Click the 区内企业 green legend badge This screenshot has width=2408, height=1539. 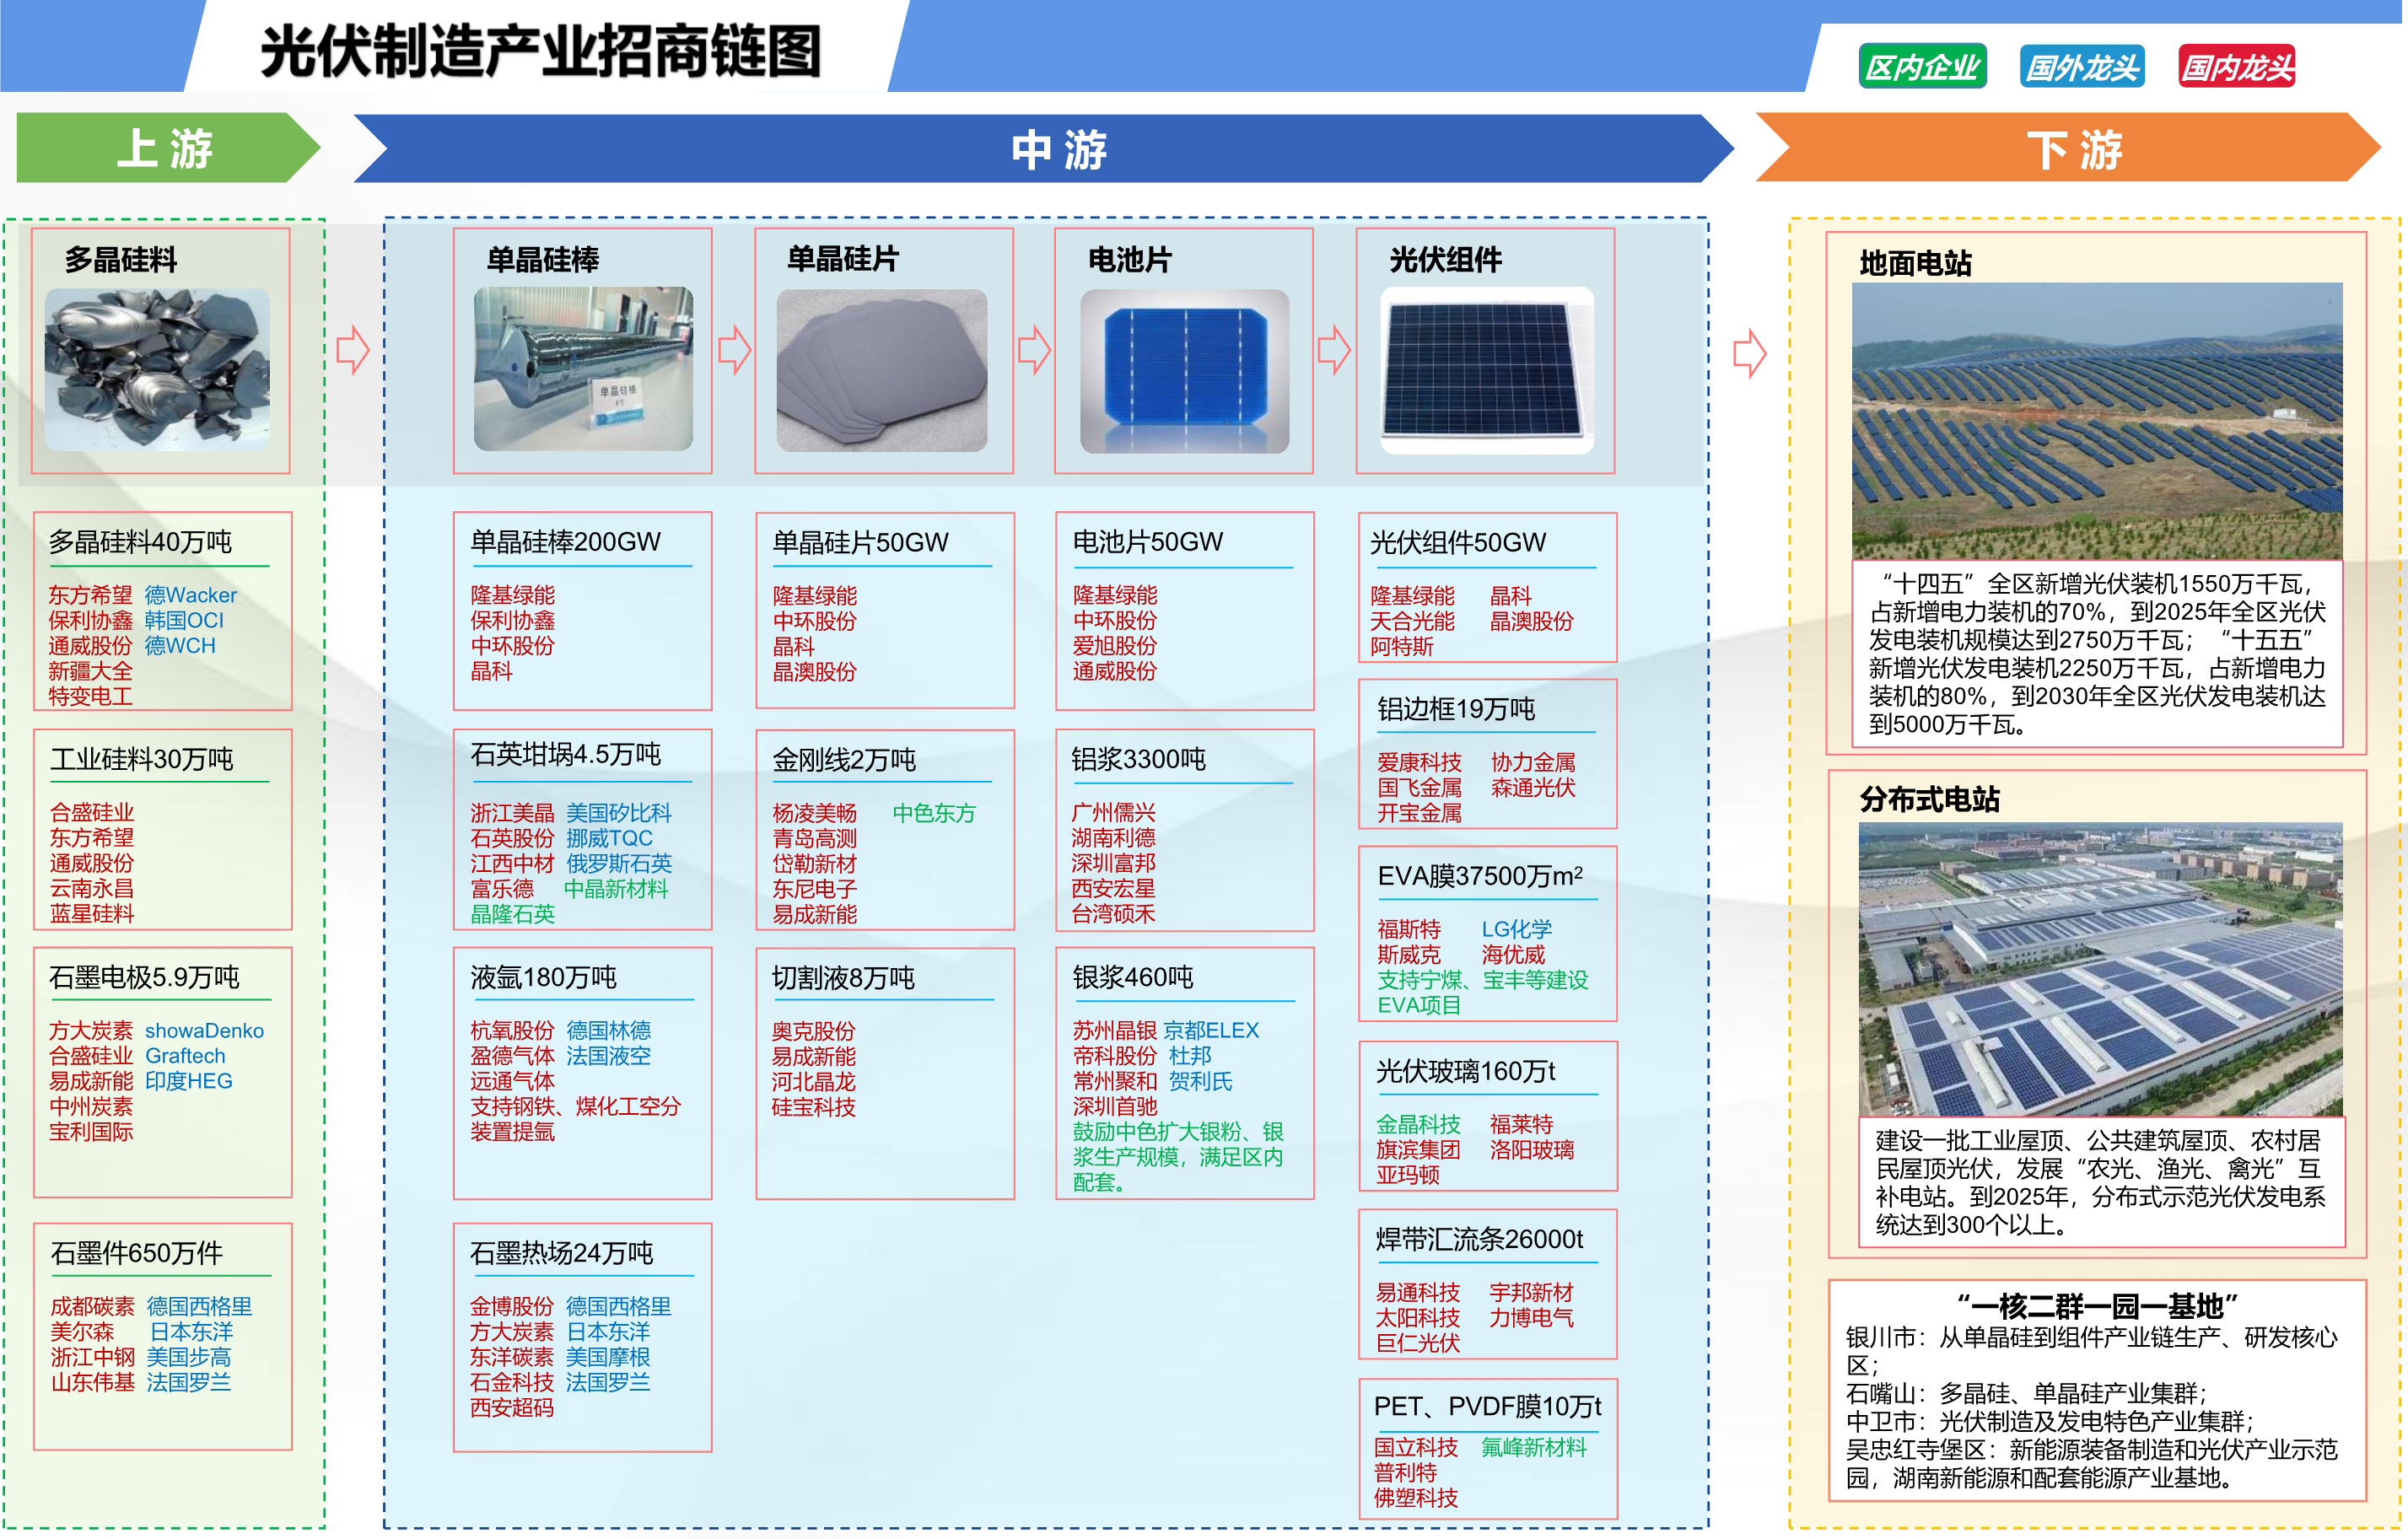[x=1922, y=67]
